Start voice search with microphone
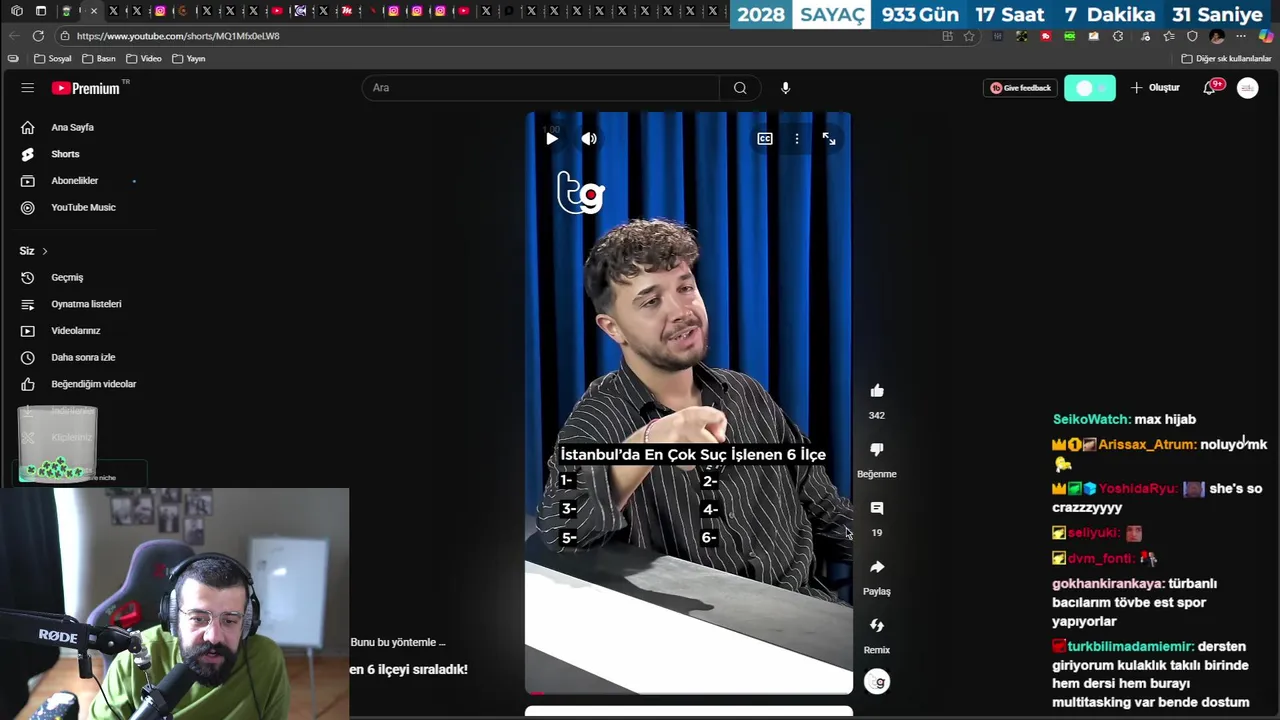 point(785,88)
